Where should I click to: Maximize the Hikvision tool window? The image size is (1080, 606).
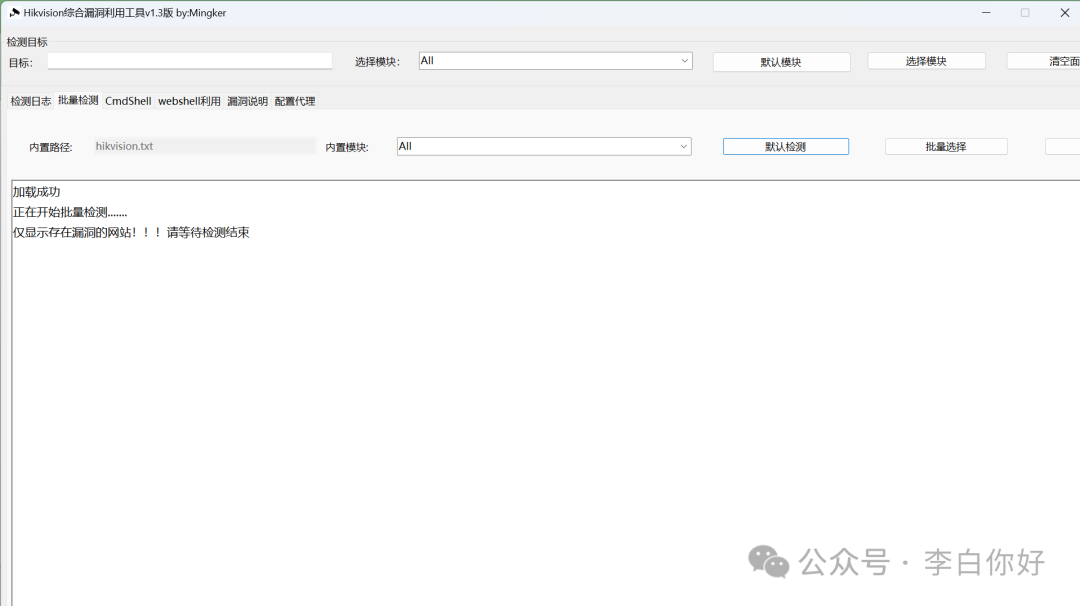(1025, 13)
